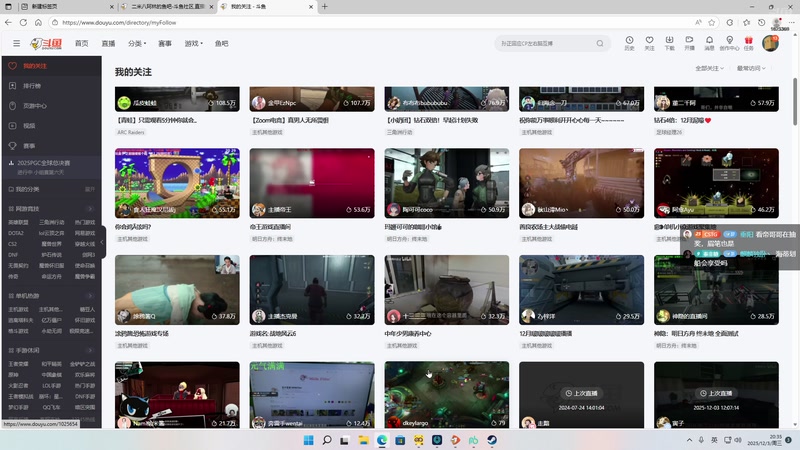The width and height of the screenshot is (800, 450).
Task: Open 直播 in top navigation
Action: click(108, 43)
